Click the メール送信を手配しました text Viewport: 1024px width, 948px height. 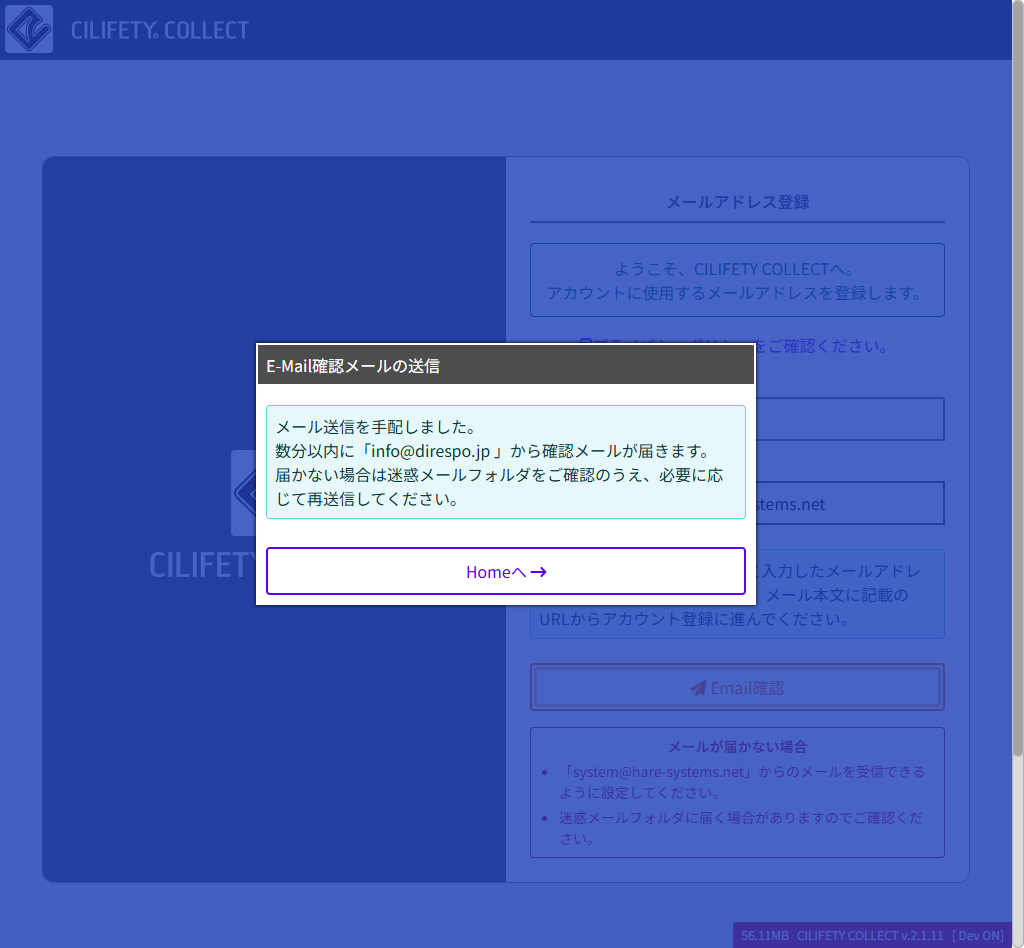376,427
